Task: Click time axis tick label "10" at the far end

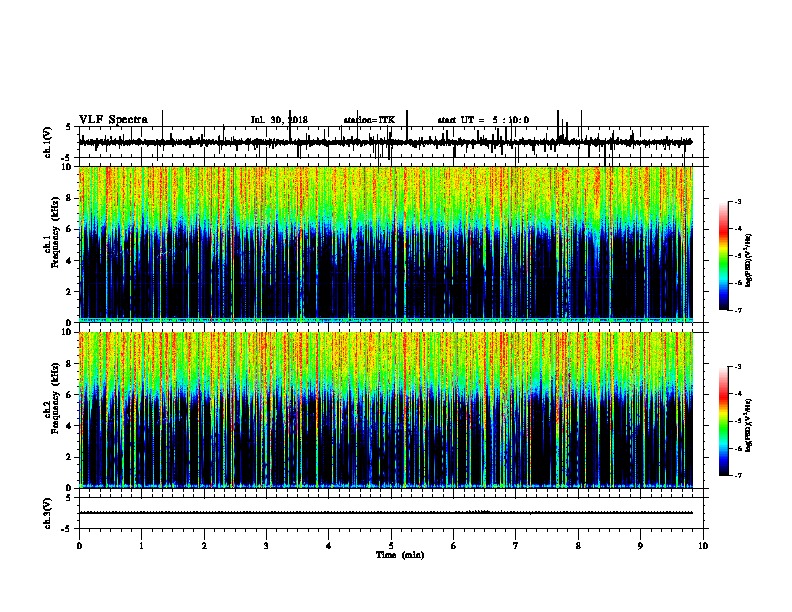Action: tap(703, 546)
